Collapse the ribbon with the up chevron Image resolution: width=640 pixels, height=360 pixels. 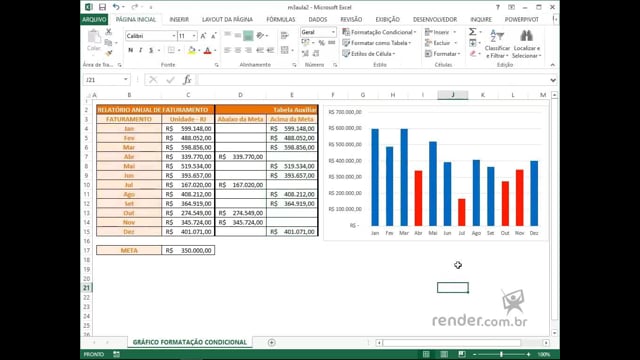553,65
